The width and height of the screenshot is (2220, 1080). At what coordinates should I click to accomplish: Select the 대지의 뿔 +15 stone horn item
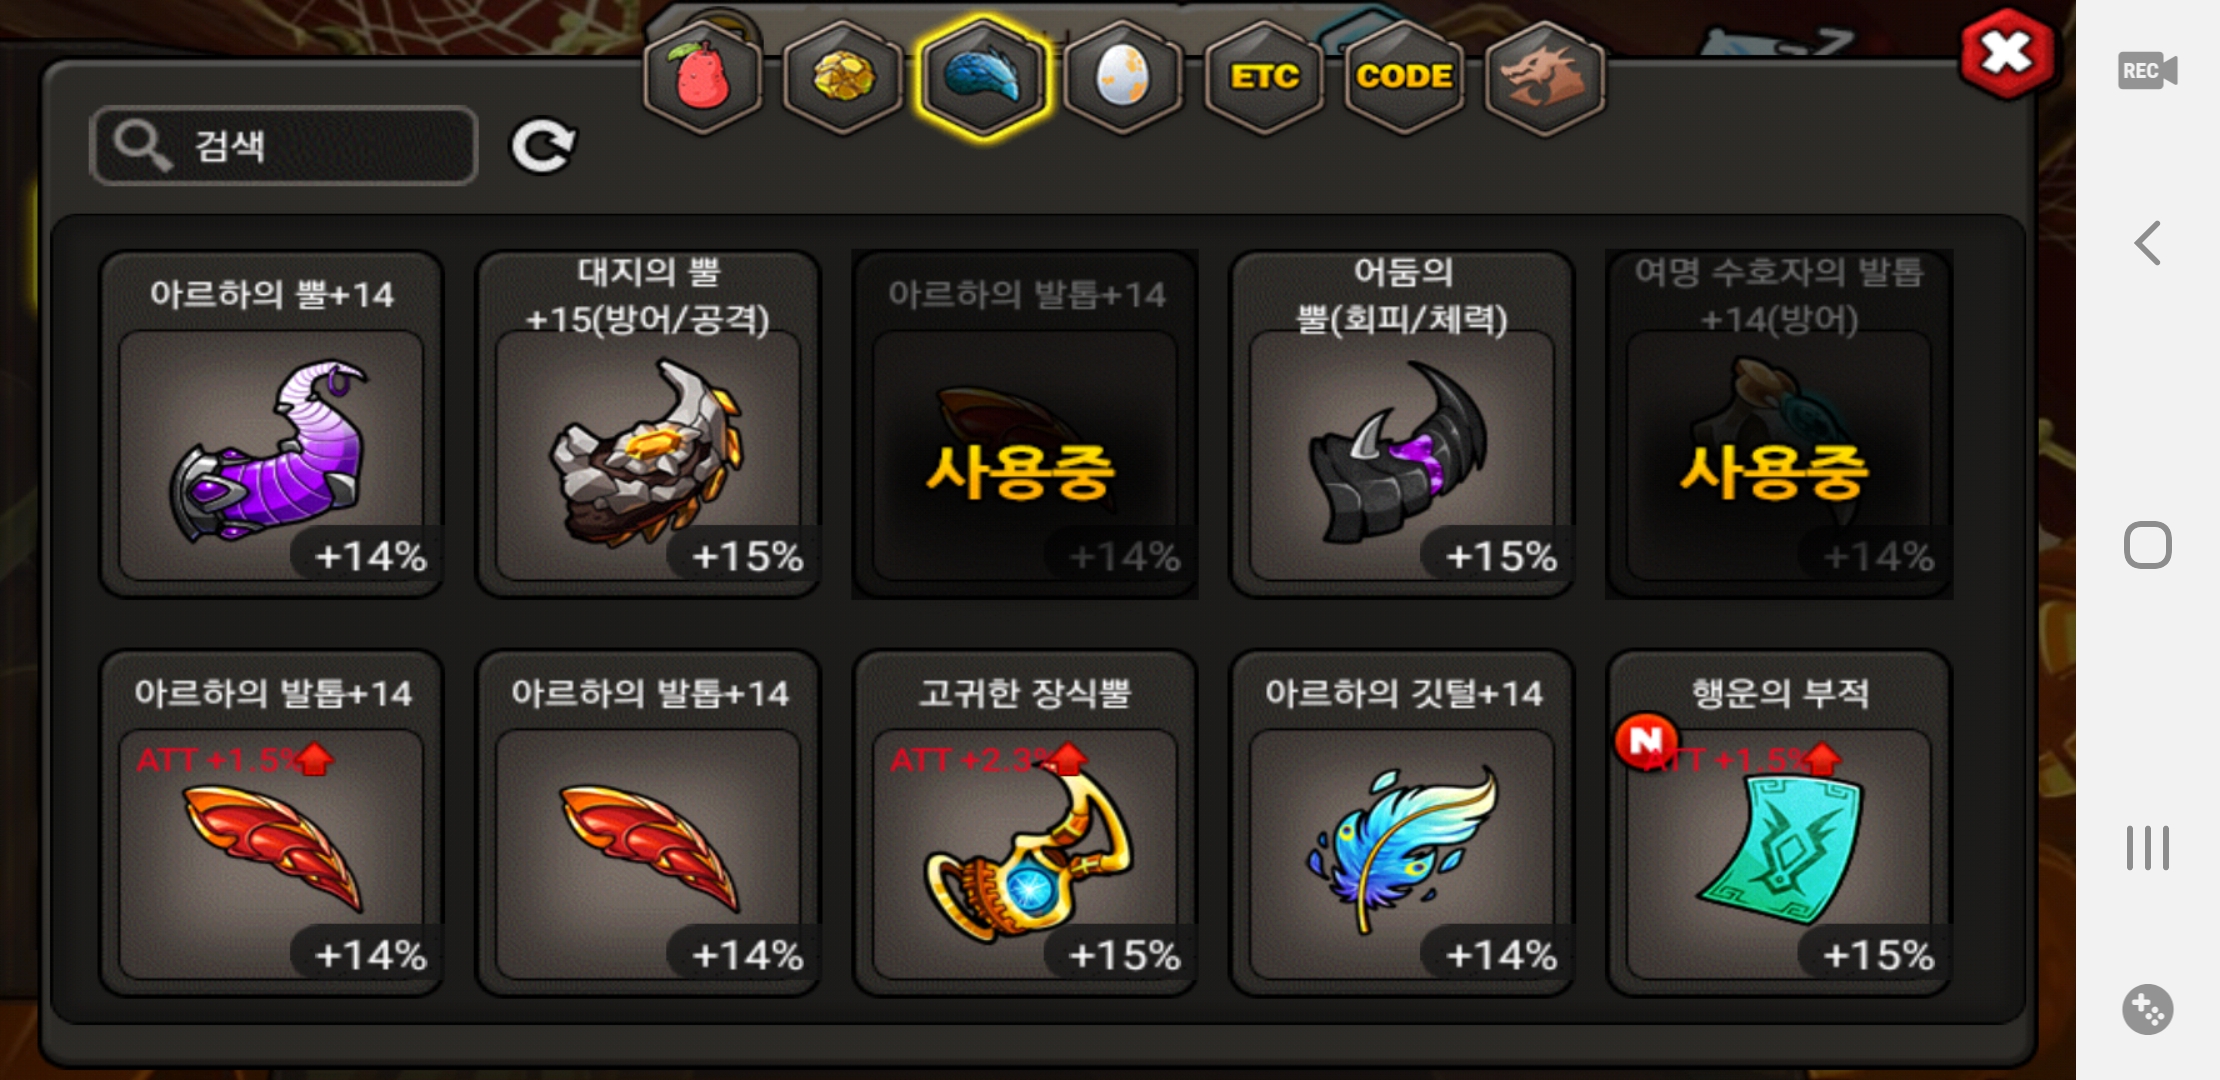(648, 424)
